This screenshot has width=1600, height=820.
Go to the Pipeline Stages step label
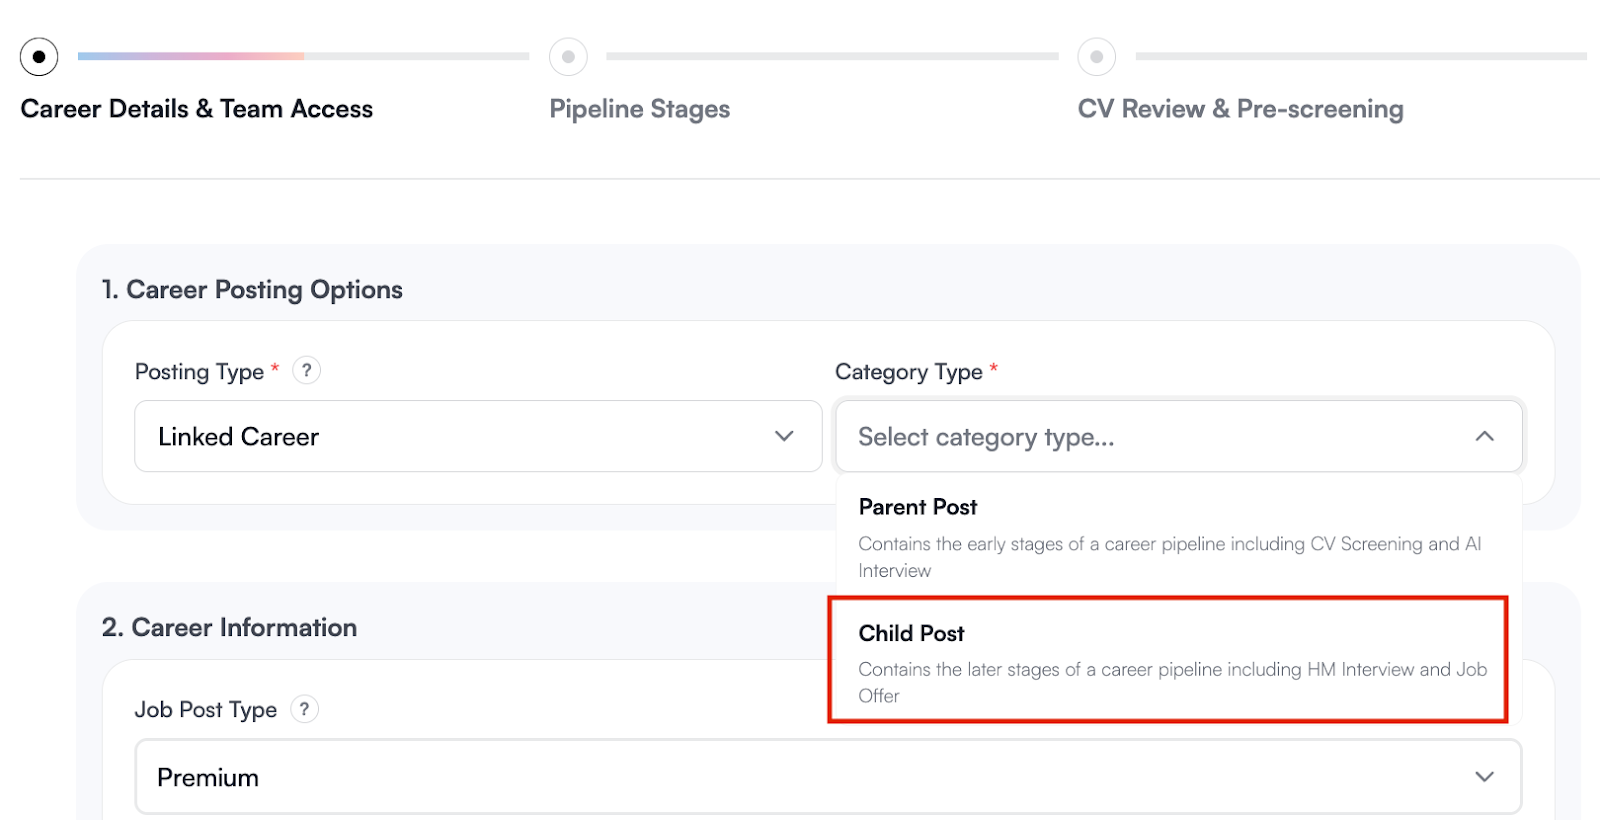(x=639, y=109)
